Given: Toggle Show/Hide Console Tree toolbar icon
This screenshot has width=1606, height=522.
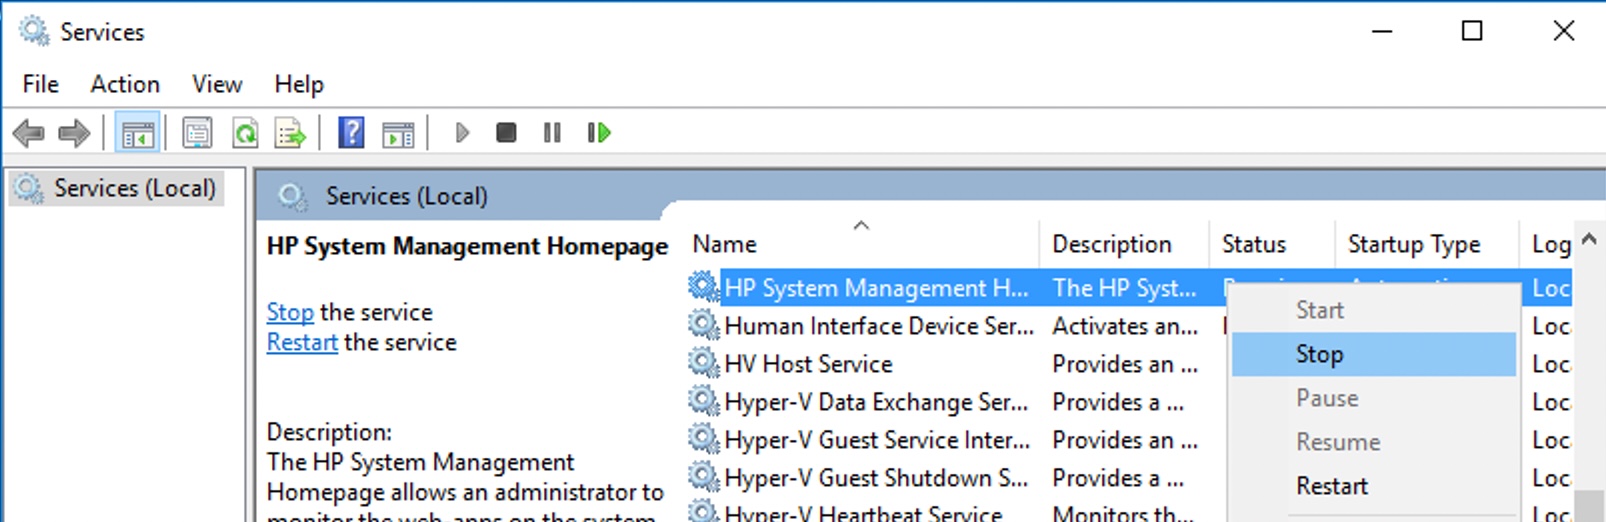Looking at the screenshot, I should (x=137, y=133).
